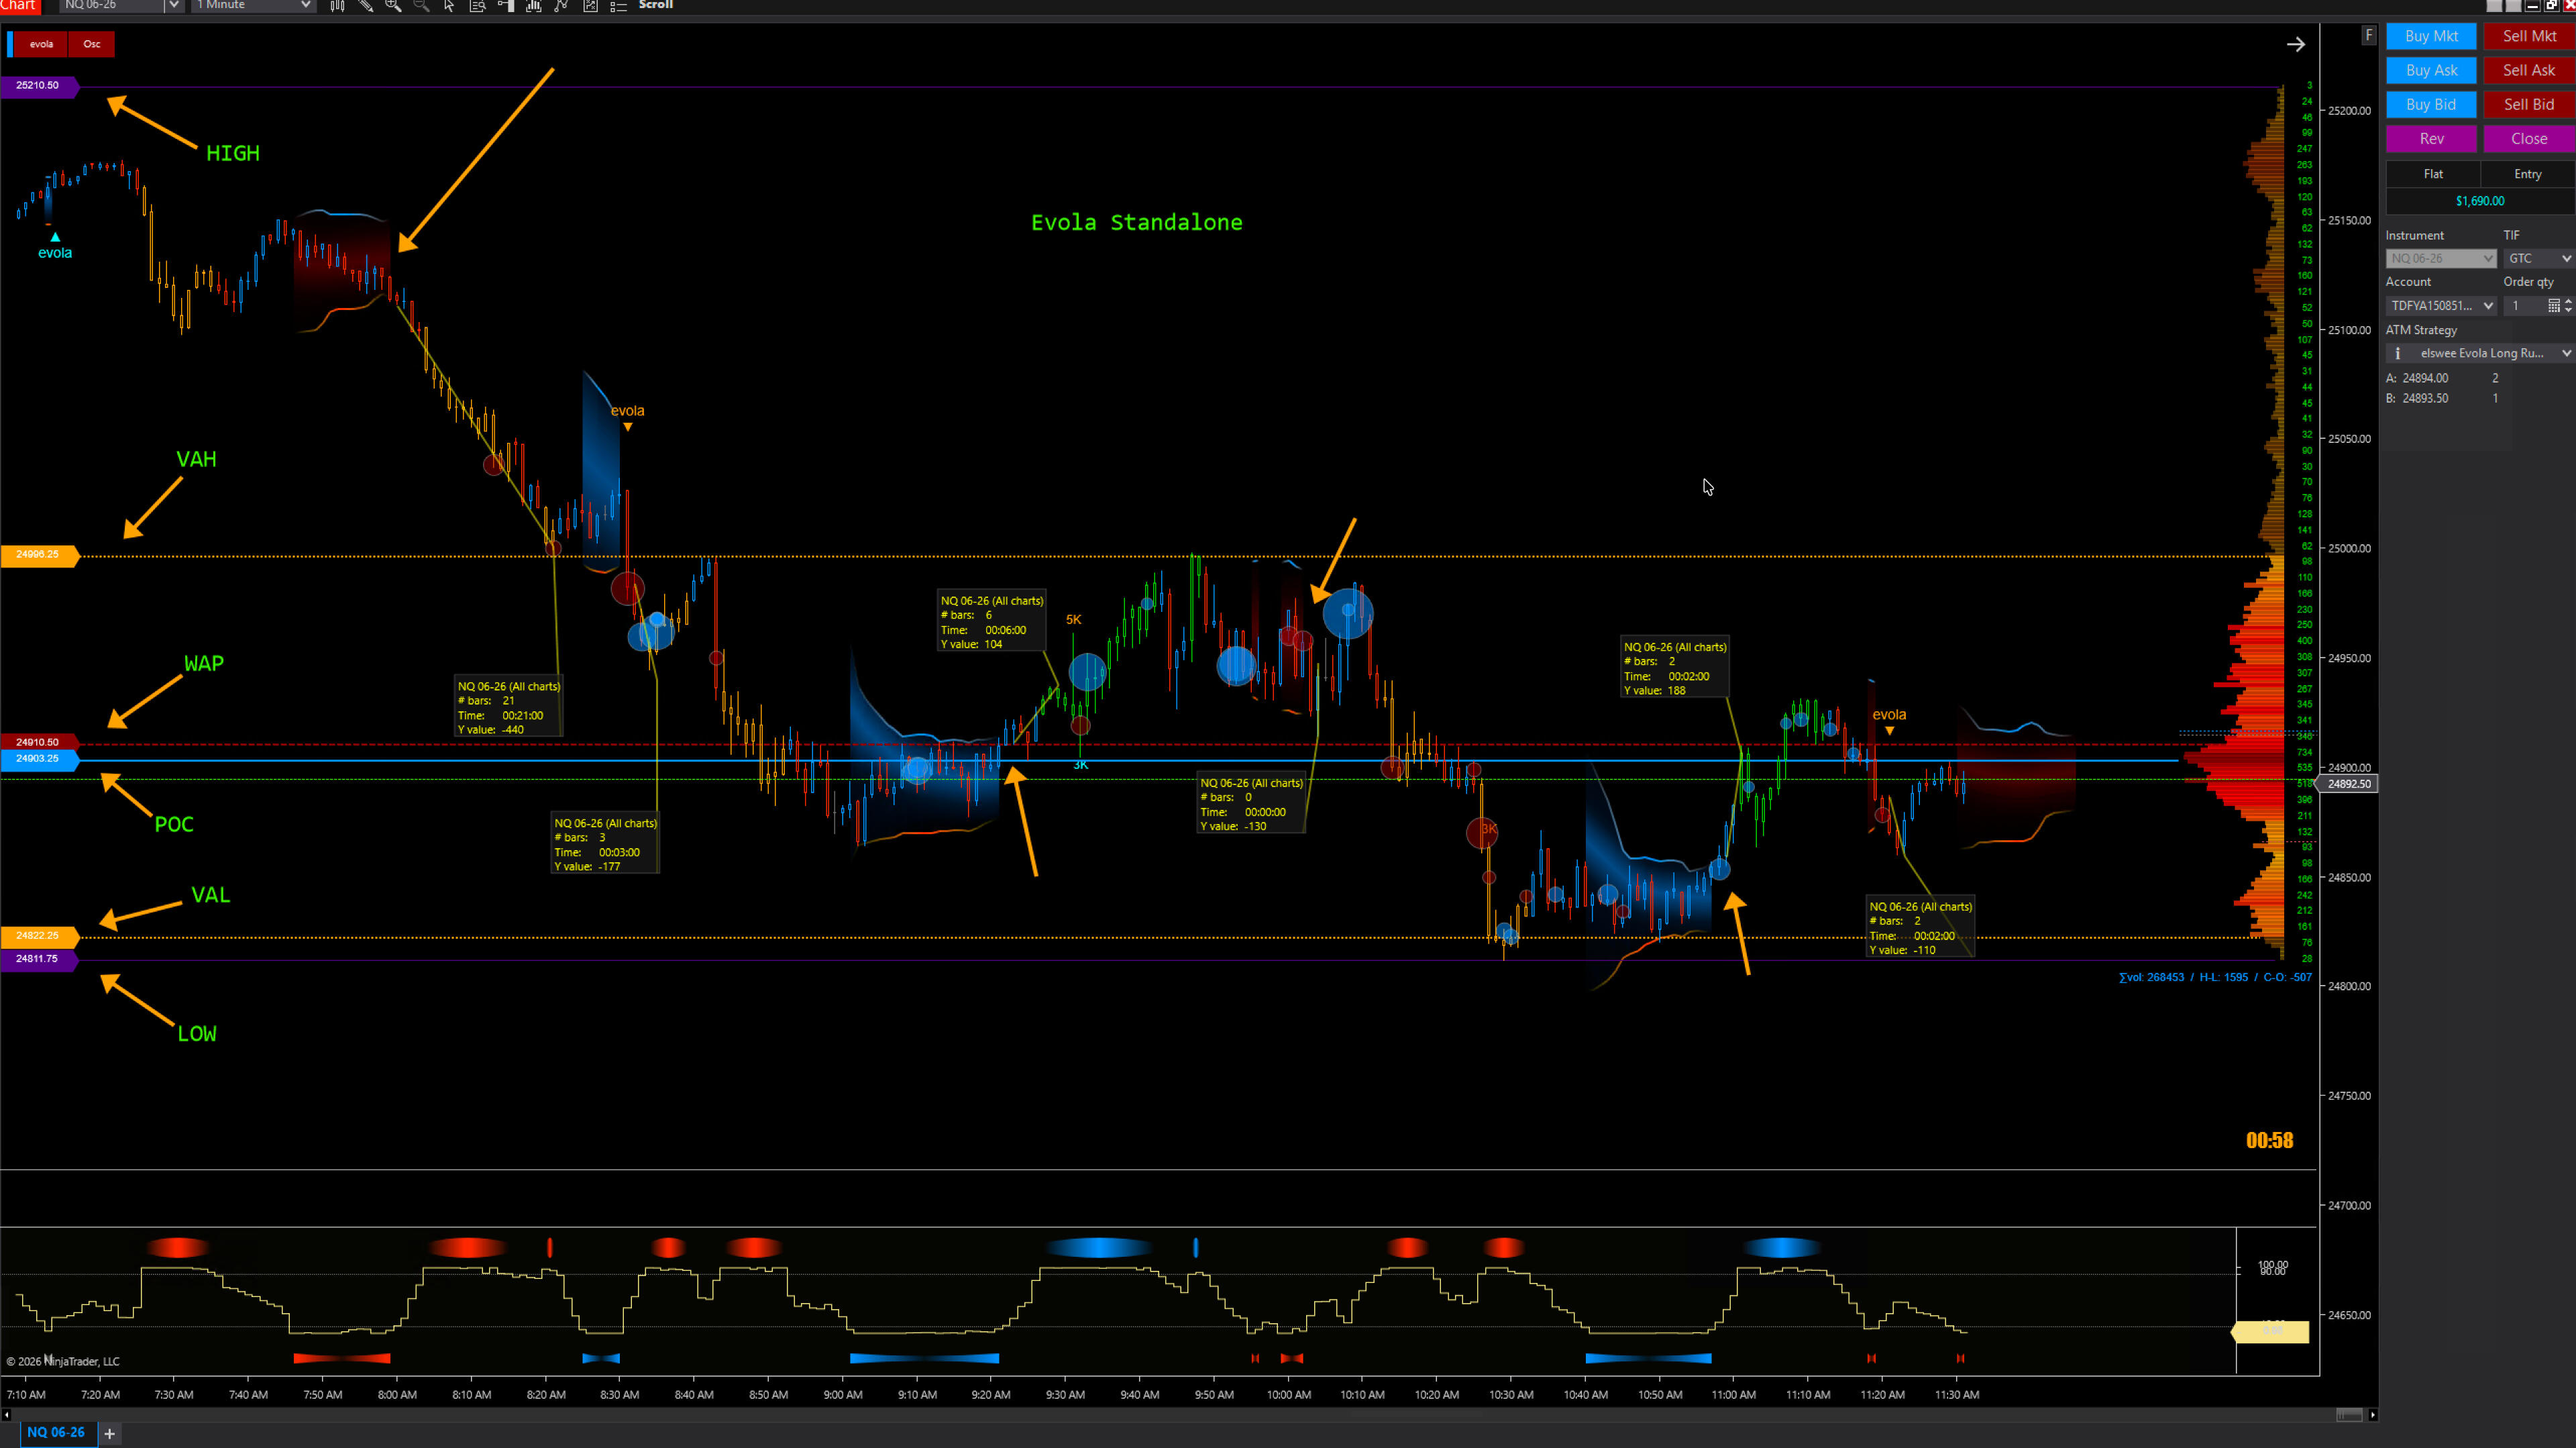Click the zoom in magnifier icon
Image resolution: width=2576 pixels, height=1448 pixels.
[393, 6]
